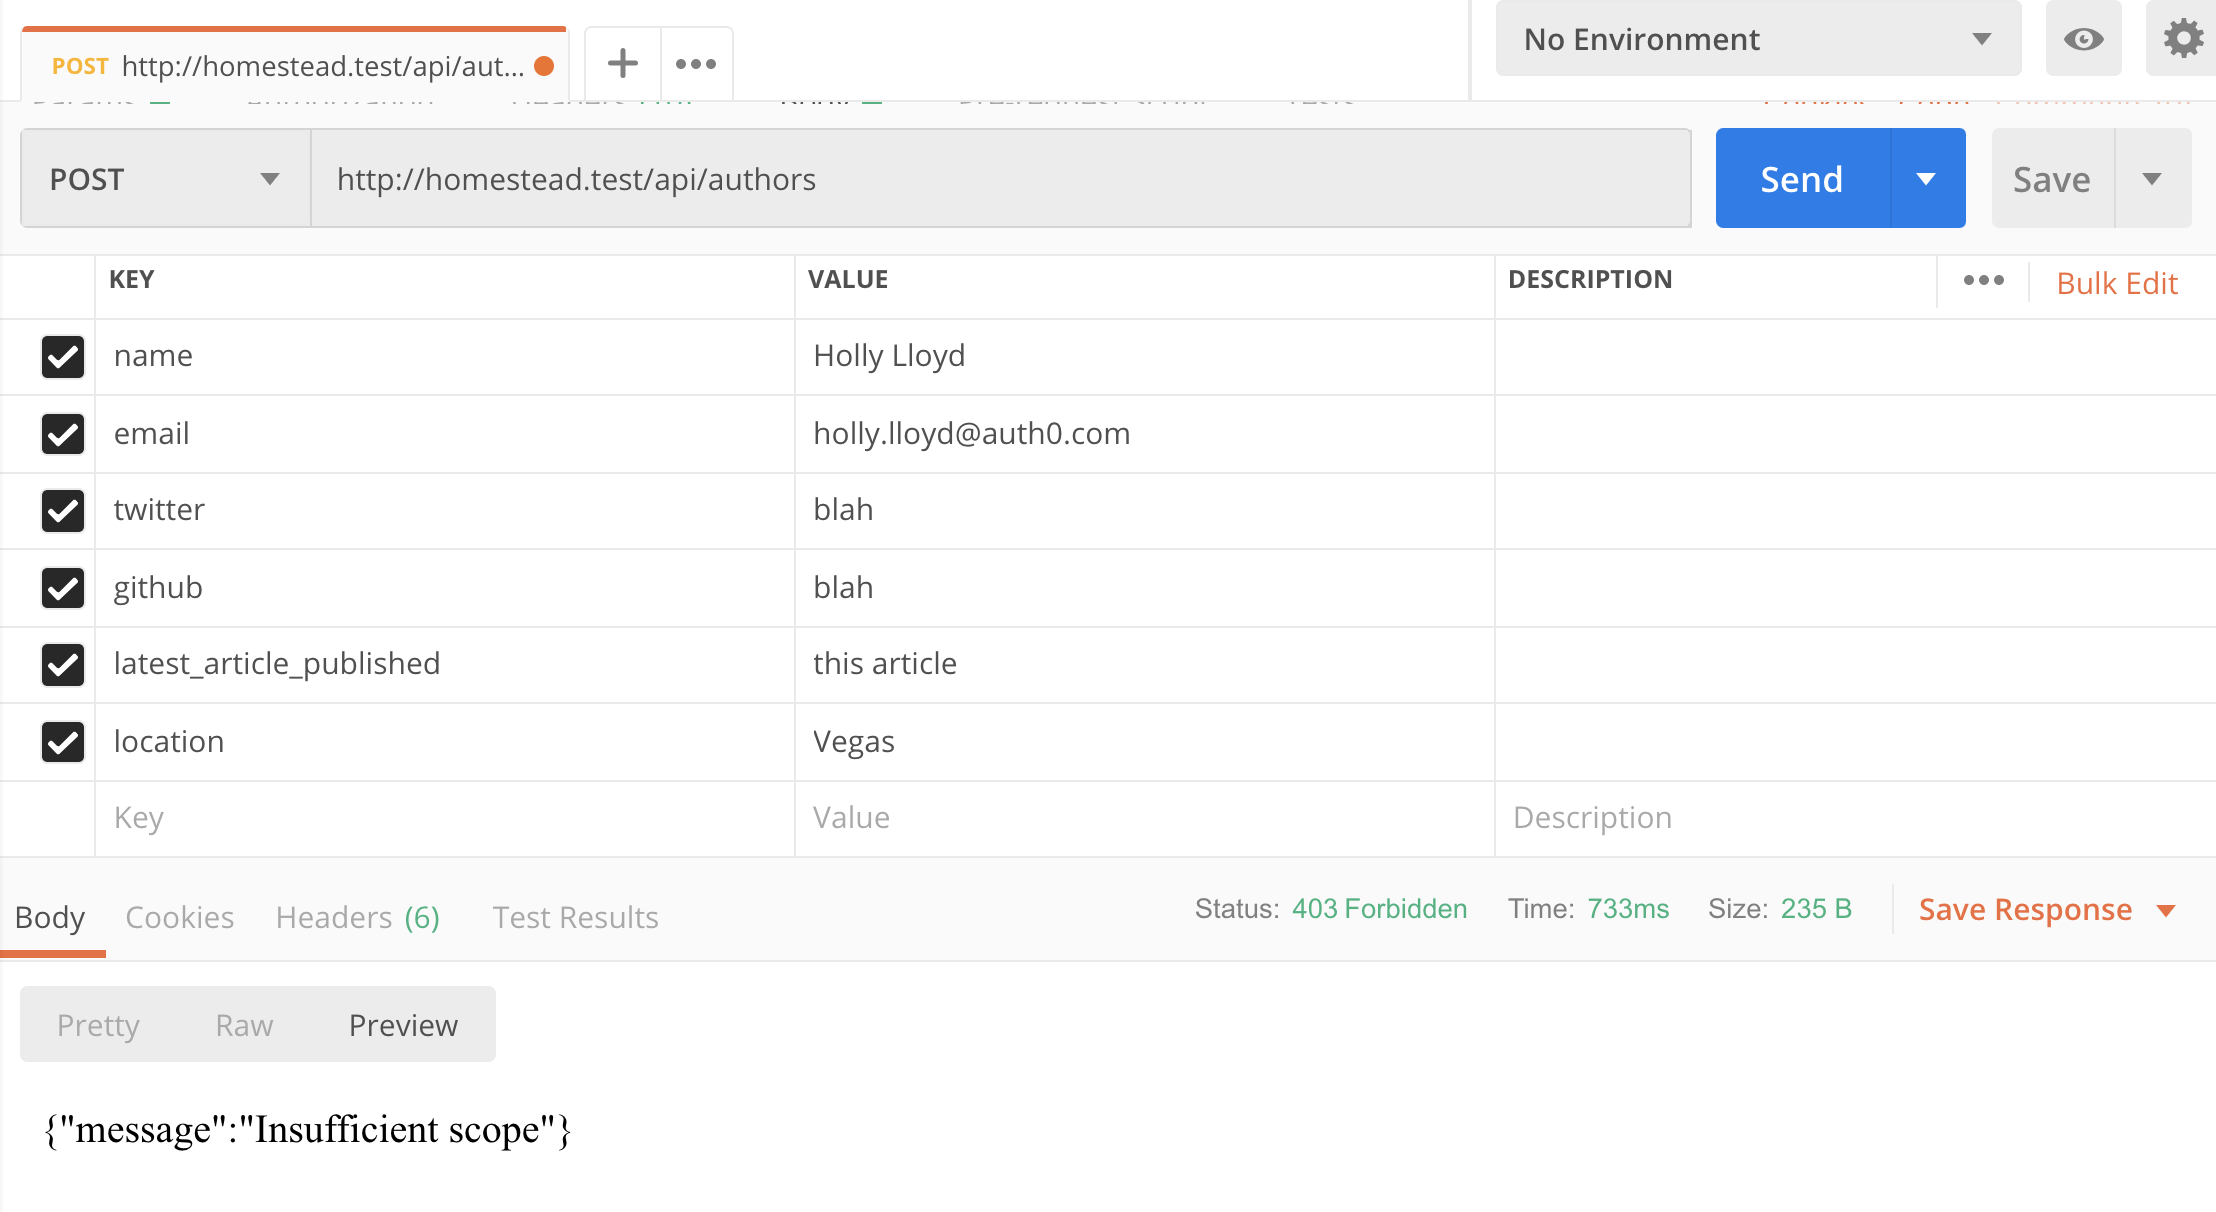Screen dimensions: 2216x1212
Task: Expand the Send button dropdown arrow
Action: [1926, 179]
